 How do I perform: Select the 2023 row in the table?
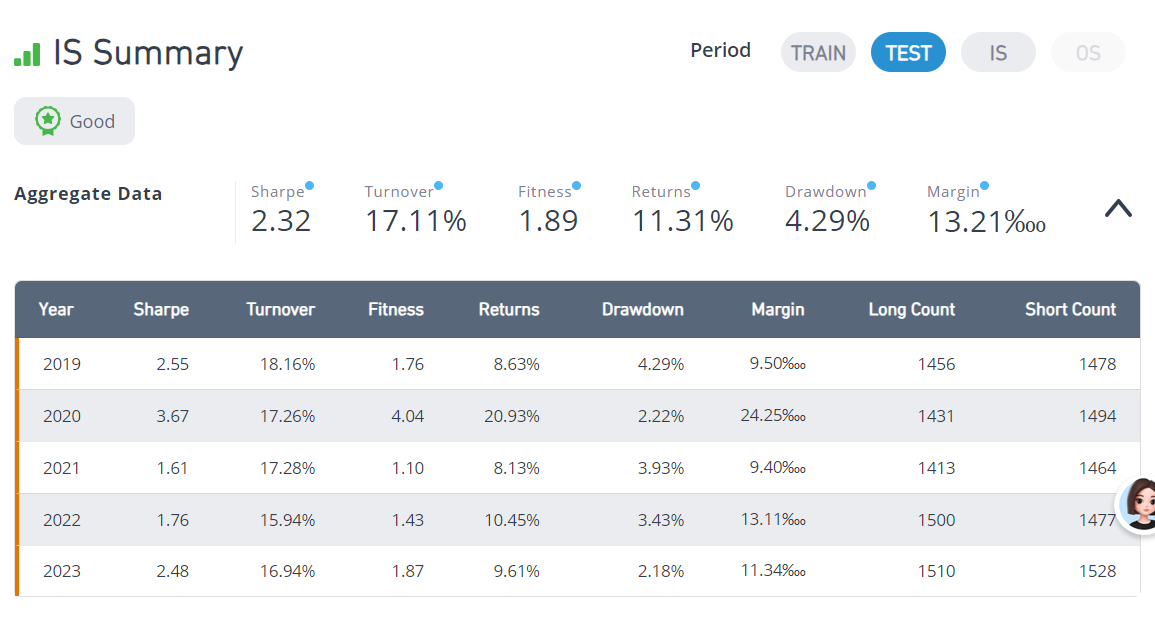(x=578, y=571)
